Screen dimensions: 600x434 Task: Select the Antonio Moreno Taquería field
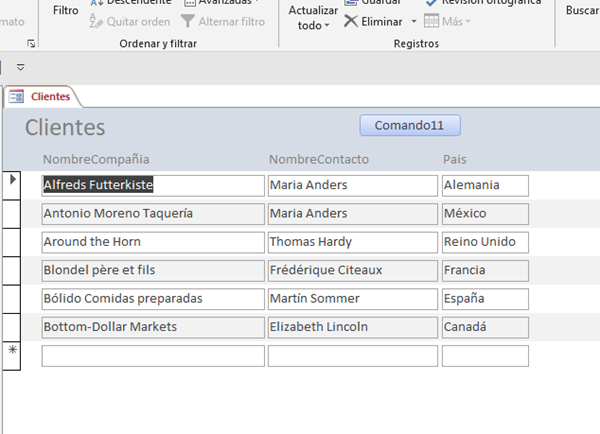[x=153, y=214]
